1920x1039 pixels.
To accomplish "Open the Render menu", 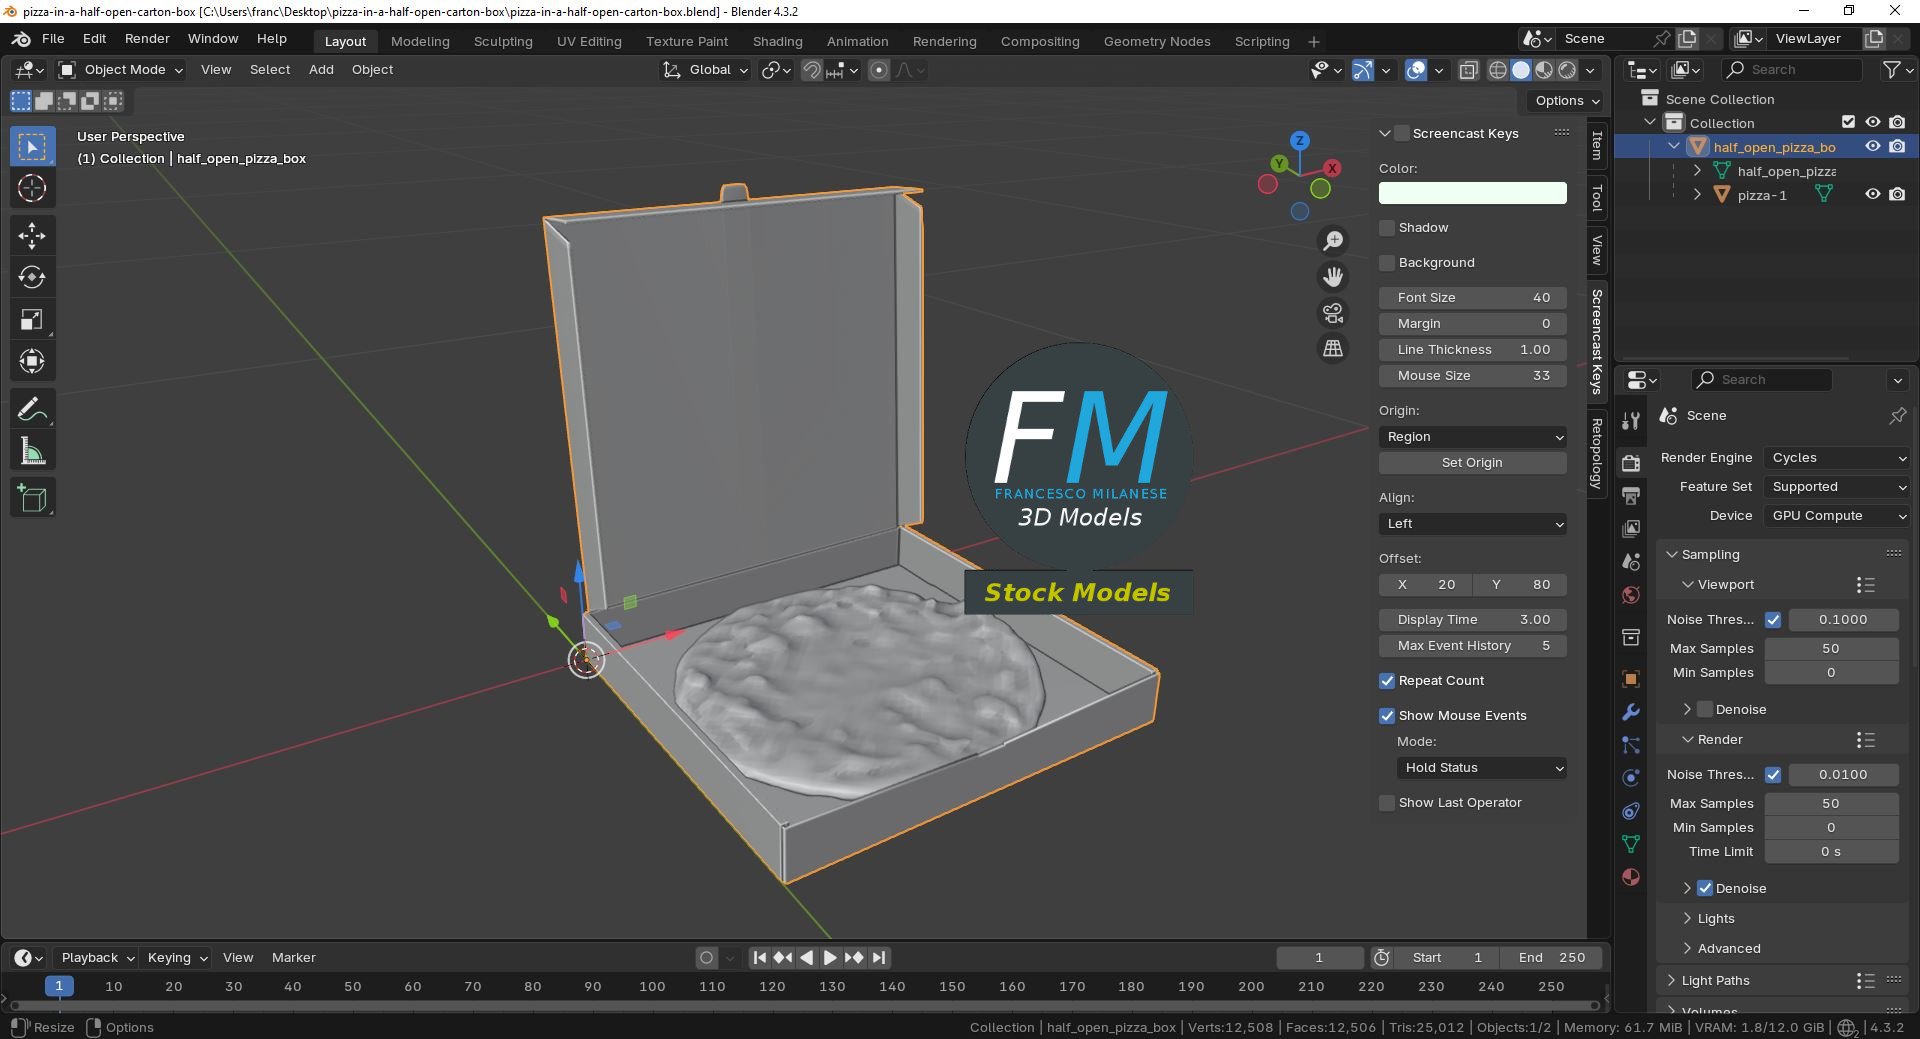I will [x=147, y=39].
